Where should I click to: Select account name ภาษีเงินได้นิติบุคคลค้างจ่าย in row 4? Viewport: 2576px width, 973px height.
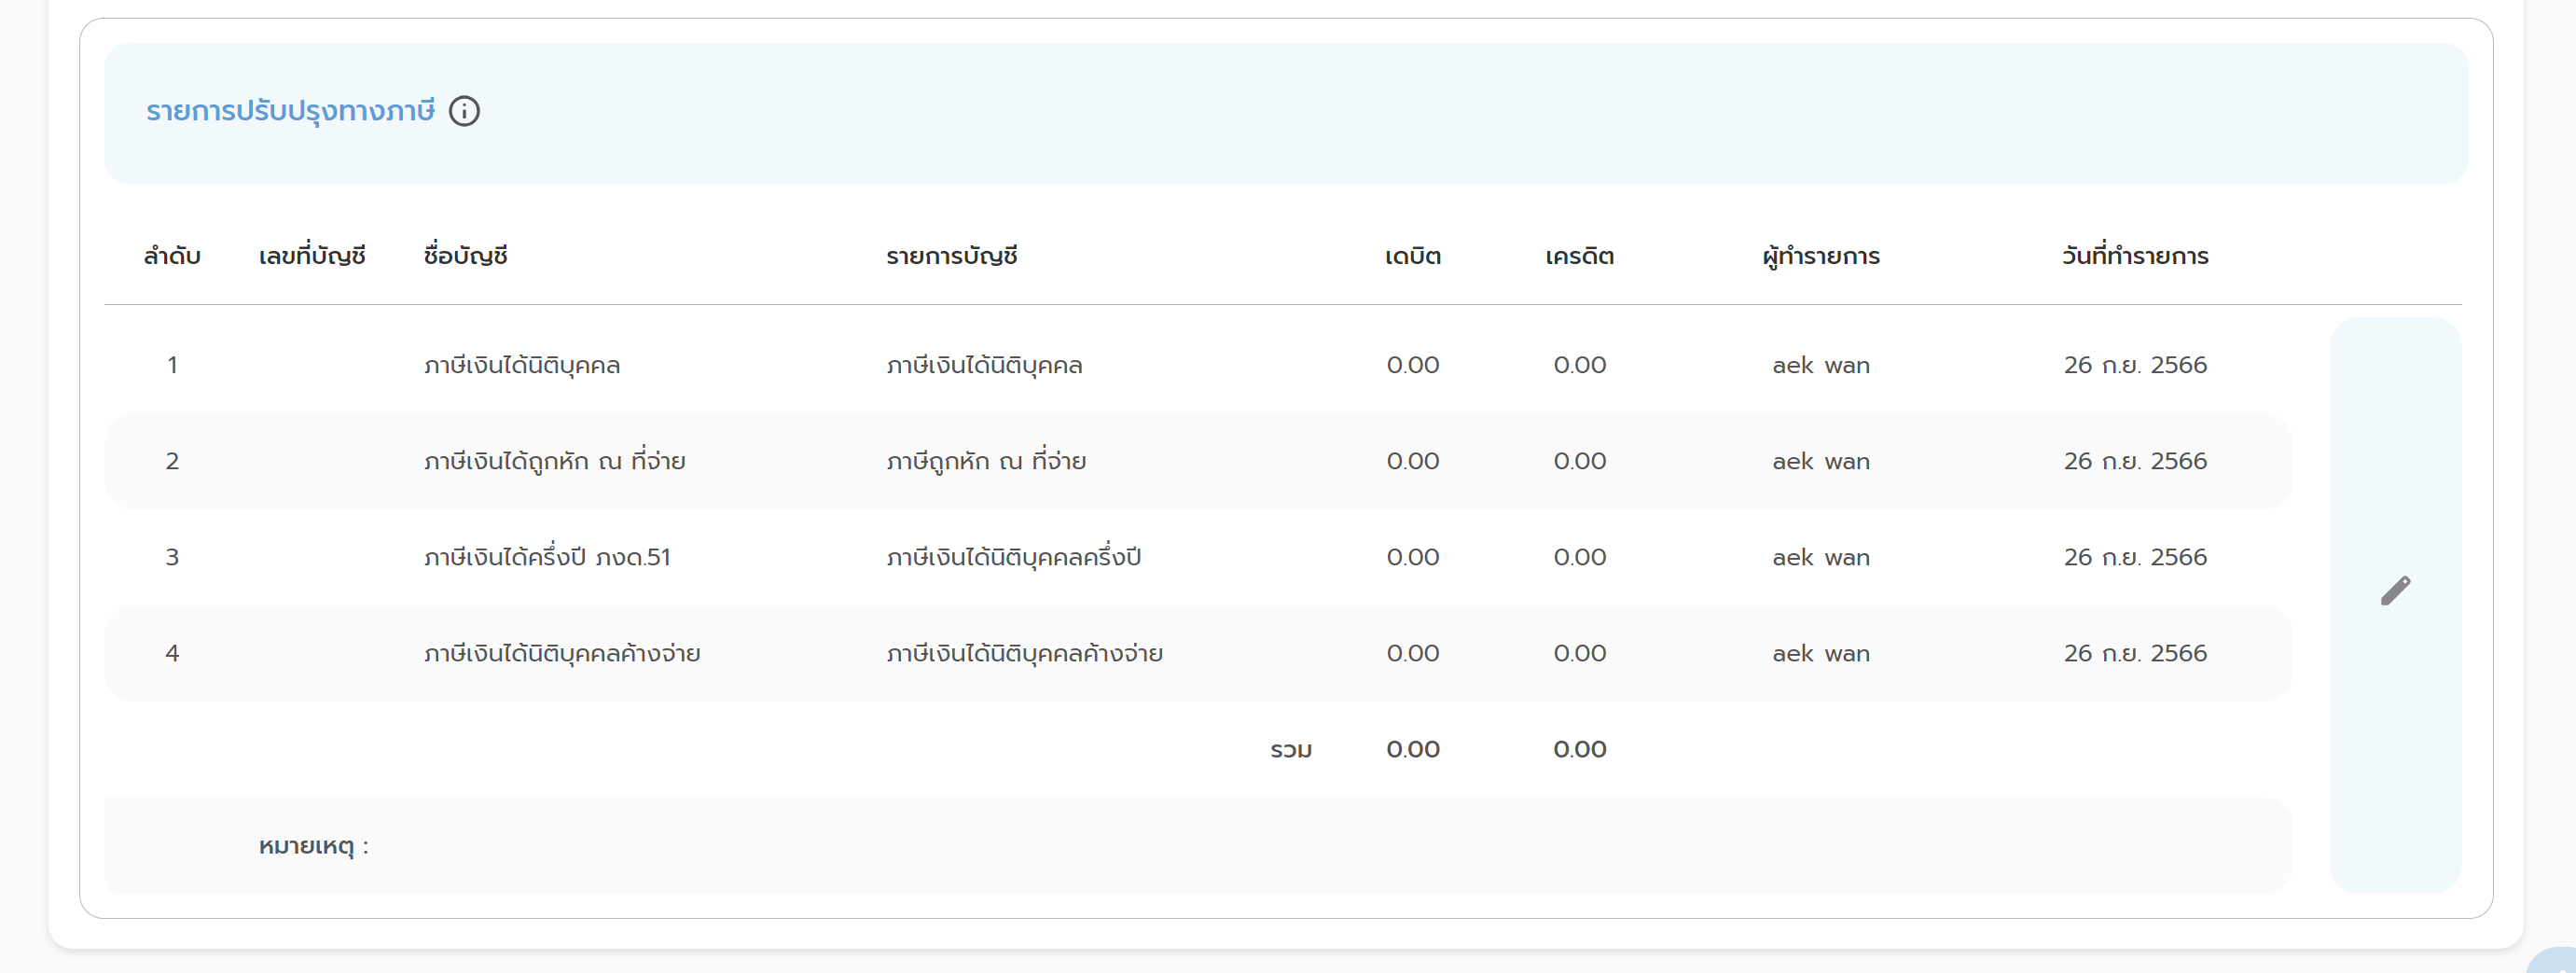tap(561, 653)
